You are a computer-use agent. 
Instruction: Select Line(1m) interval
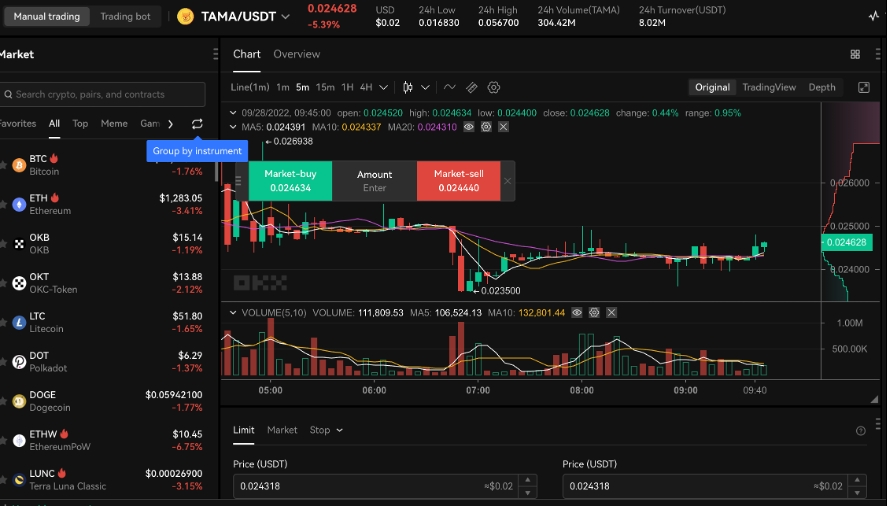pyautogui.click(x=250, y=87)
